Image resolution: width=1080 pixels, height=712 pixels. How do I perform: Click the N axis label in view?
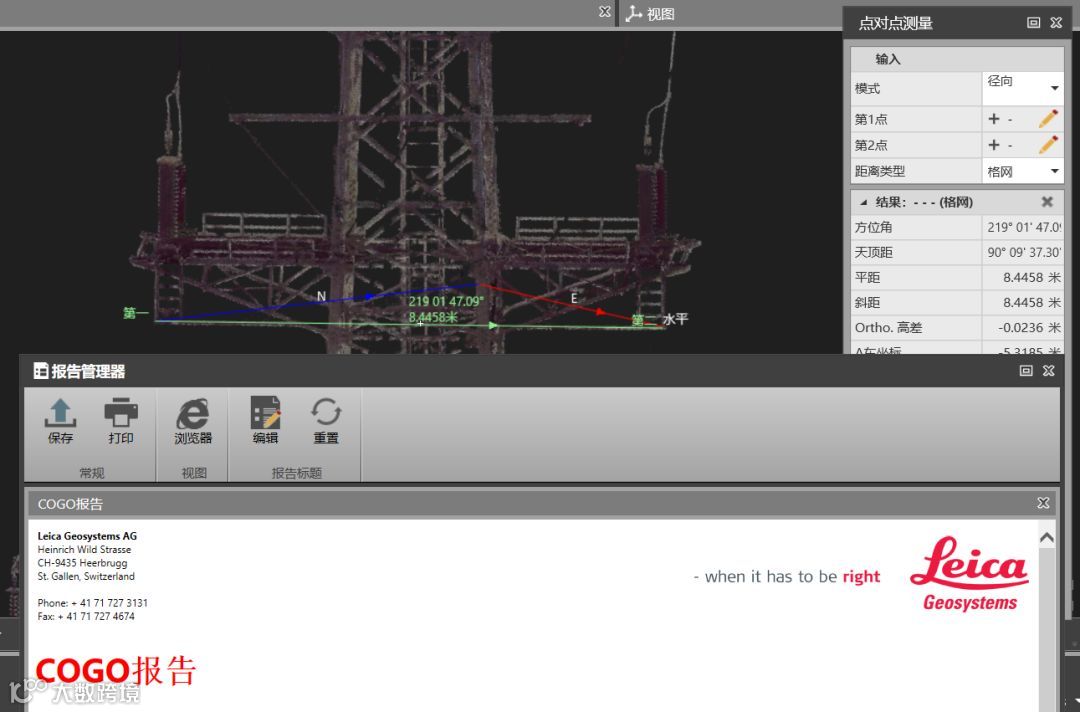point(321,296)
